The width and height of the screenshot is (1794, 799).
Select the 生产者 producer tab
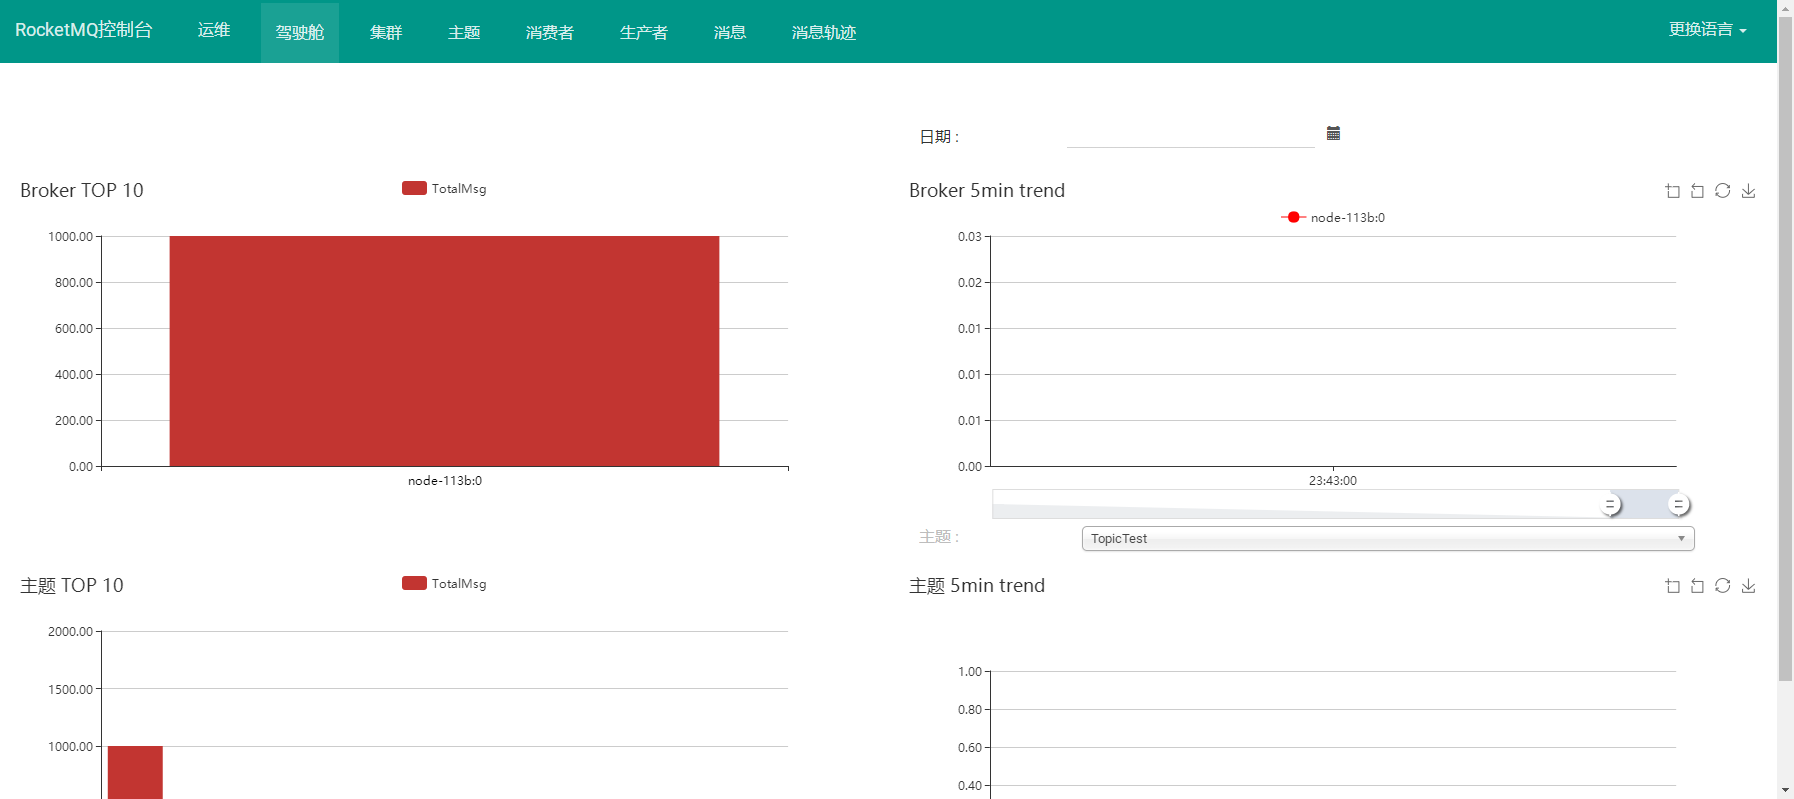pyautogui.click(x=644, y=32)
